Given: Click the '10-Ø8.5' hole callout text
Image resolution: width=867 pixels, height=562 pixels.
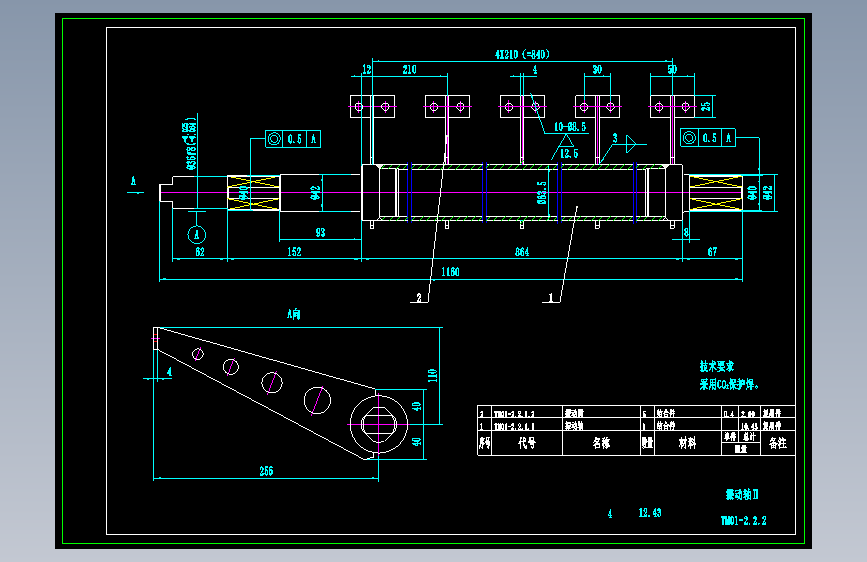Looking at the screenshot, I should click(x=570, y=127).
